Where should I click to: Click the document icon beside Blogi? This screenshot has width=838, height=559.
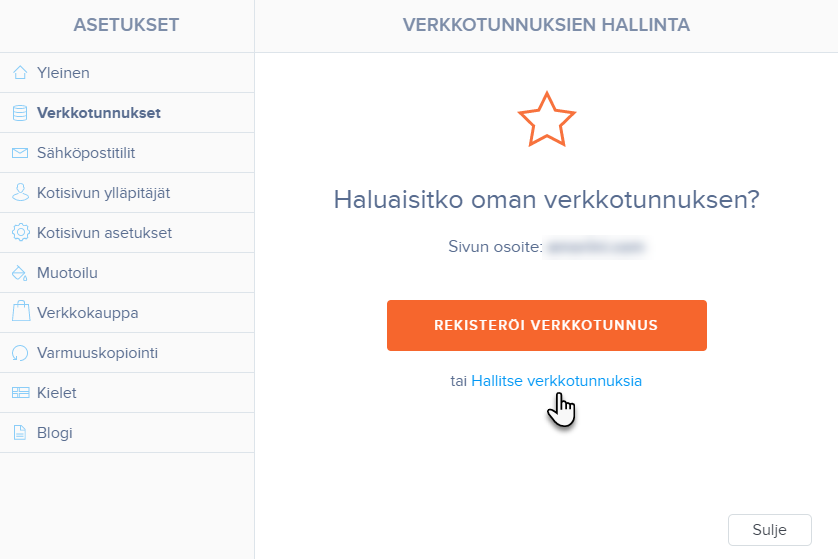[x=20, y=433]
